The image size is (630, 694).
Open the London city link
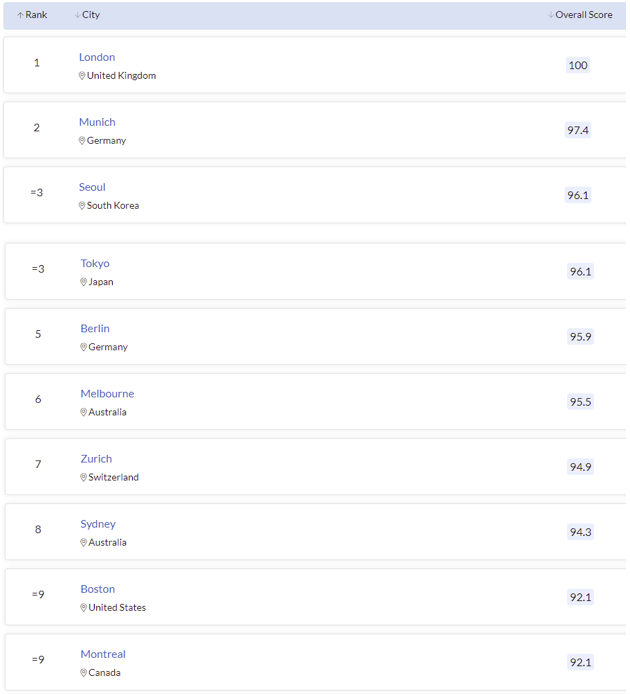pos(97,57)
